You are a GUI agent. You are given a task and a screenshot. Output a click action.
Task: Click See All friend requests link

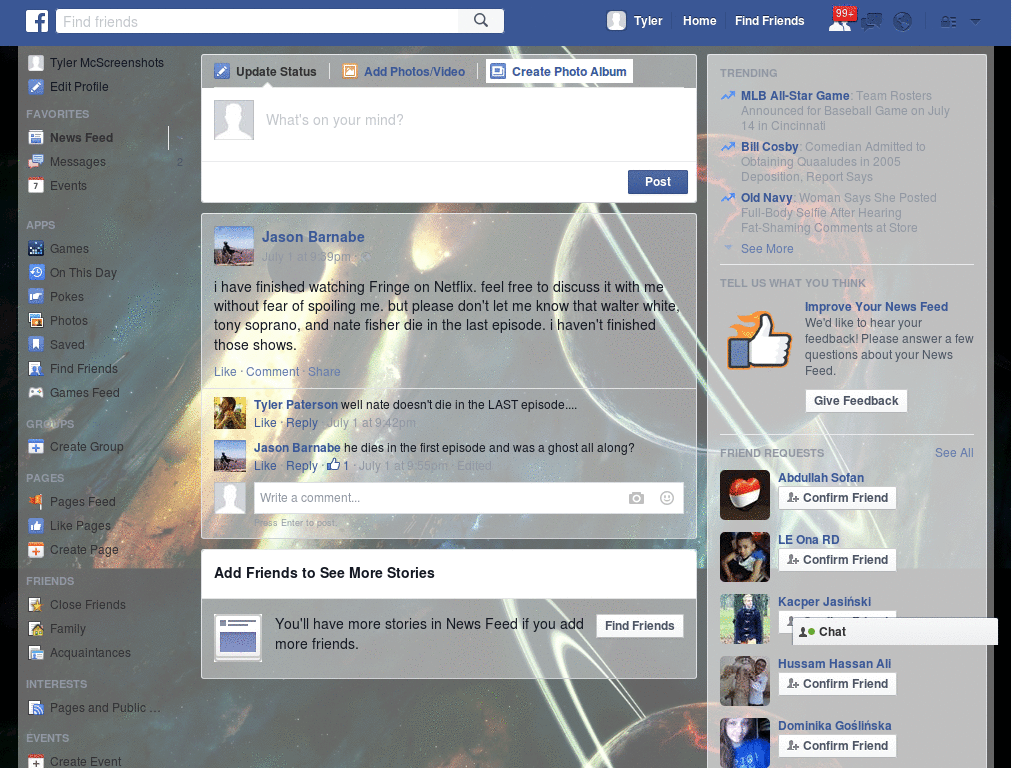953,453
